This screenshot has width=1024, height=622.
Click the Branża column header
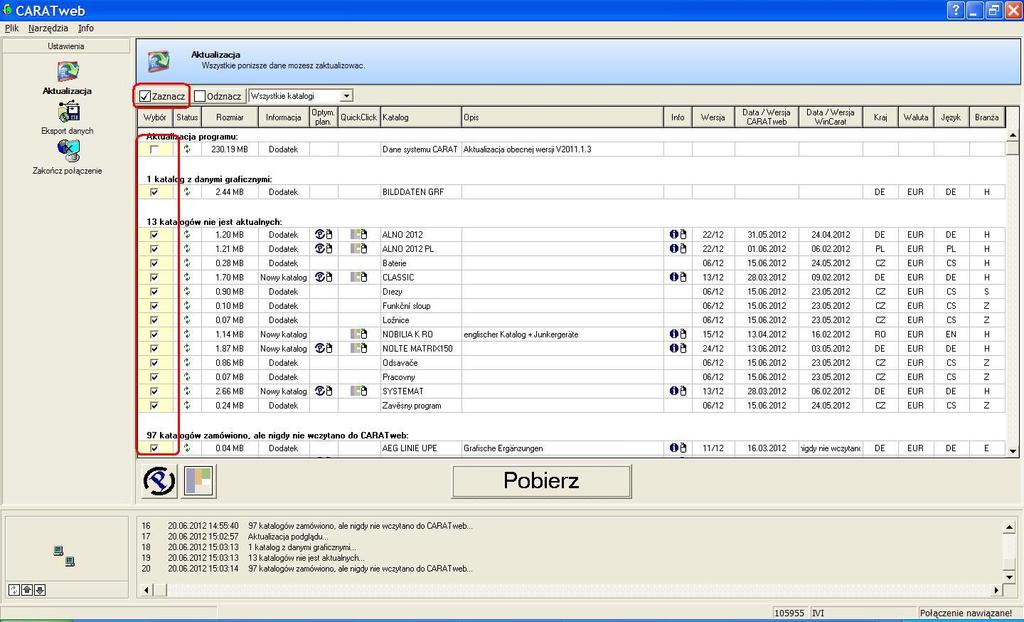[x=986, y=117]
